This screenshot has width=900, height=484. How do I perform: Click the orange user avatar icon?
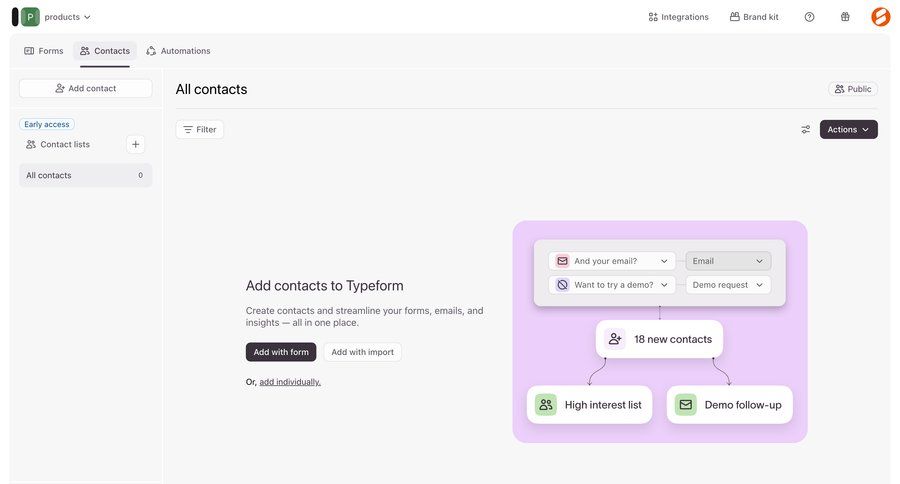coord(880,17)
